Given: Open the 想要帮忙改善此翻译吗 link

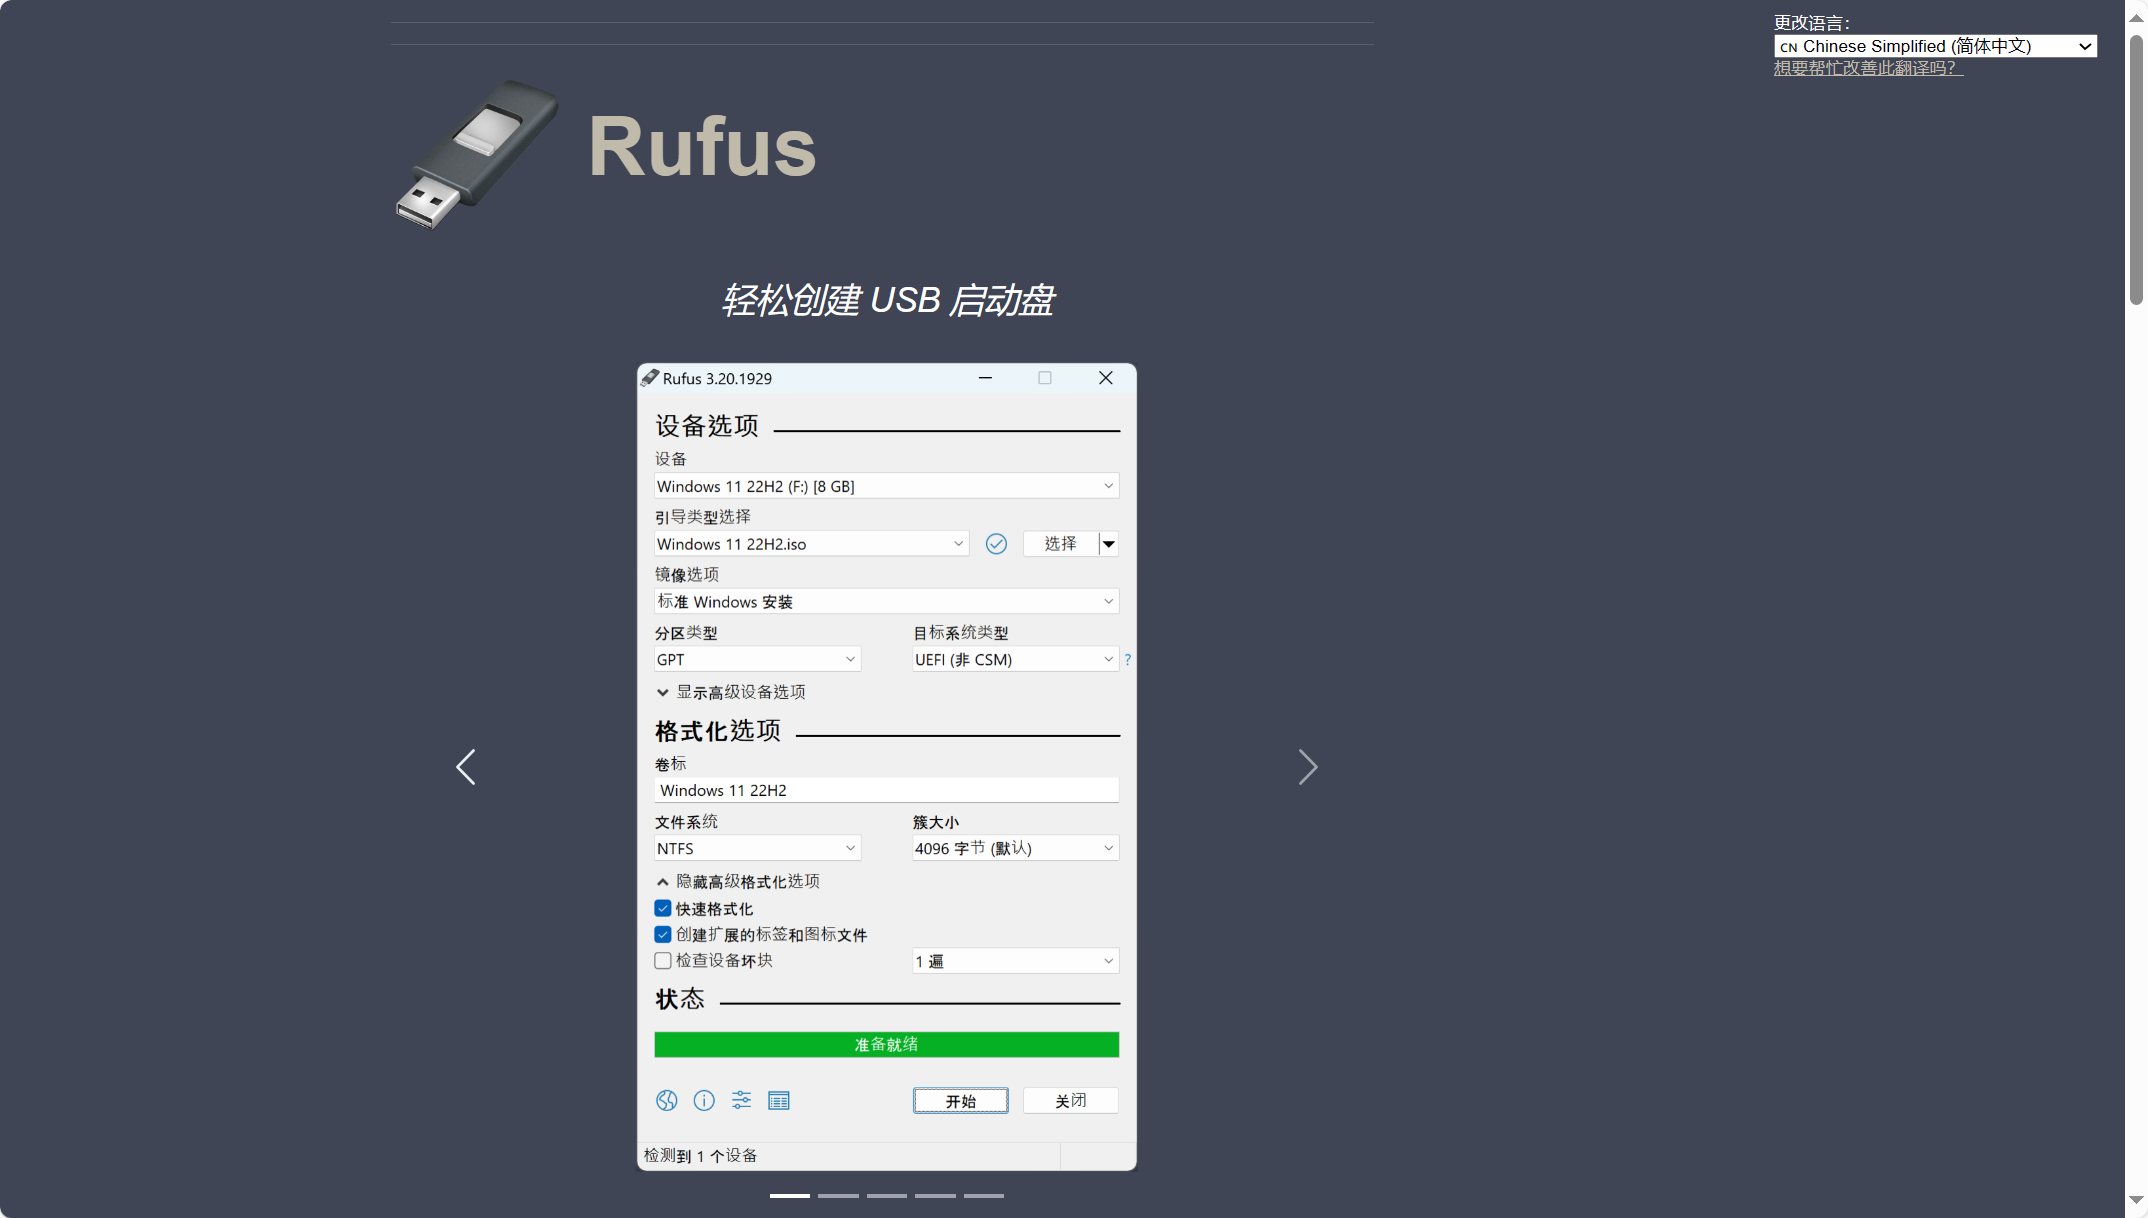Looking at the screenshot, I should 1868,68.
